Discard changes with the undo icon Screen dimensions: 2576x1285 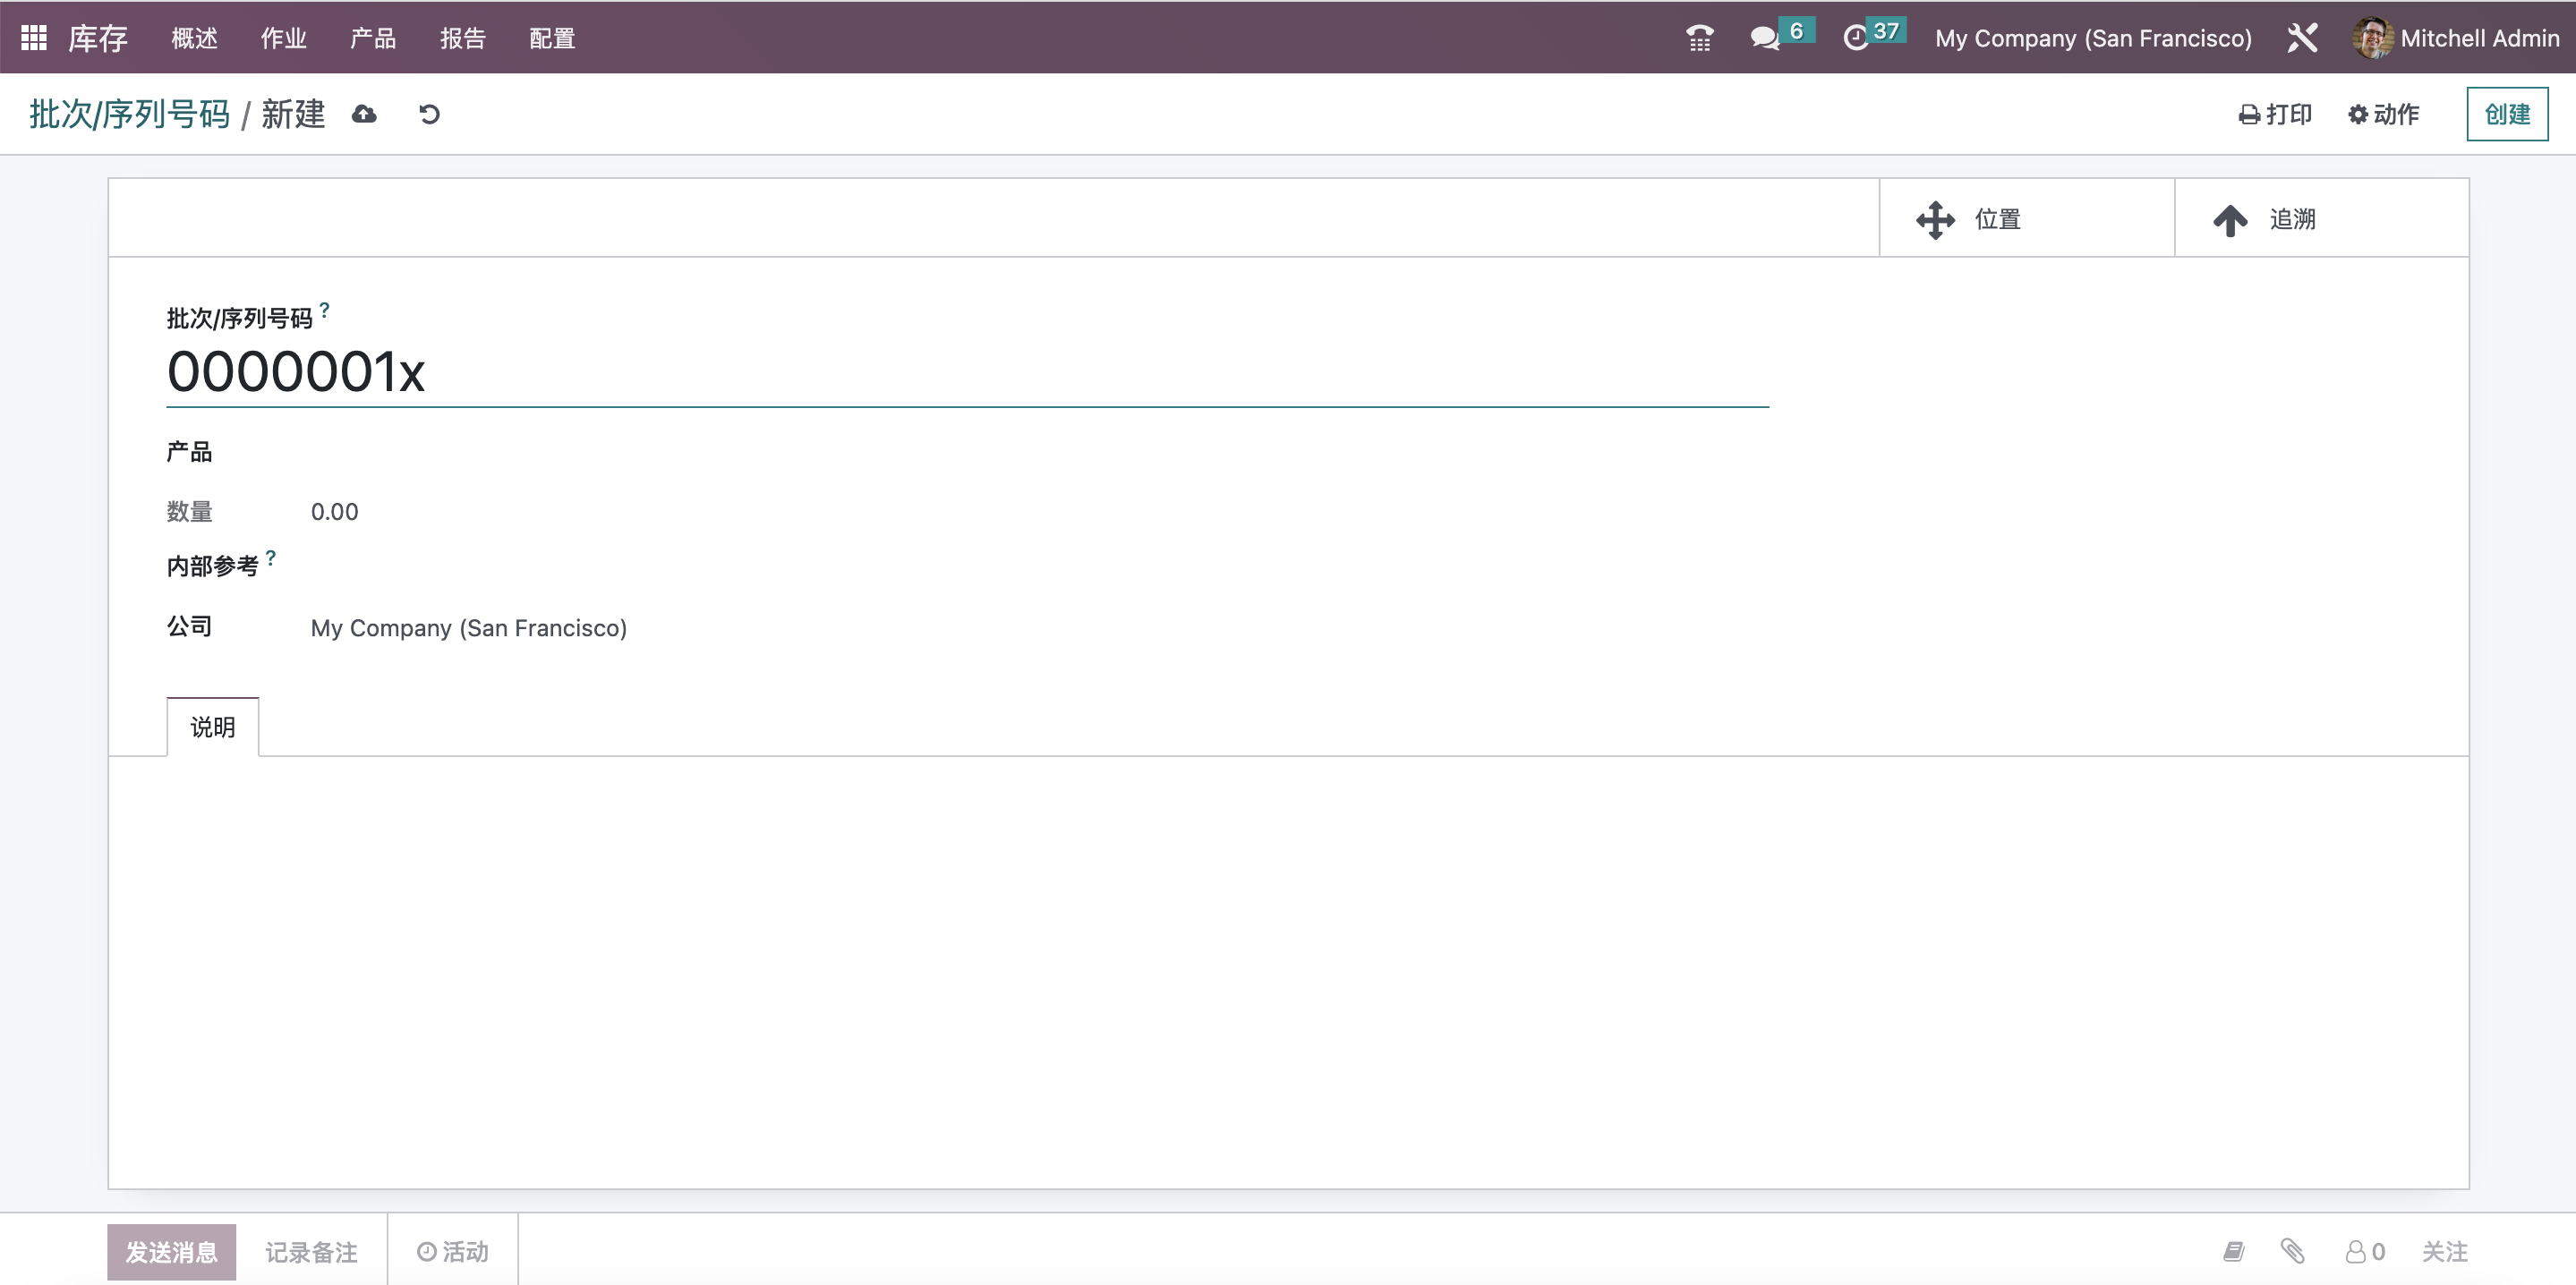point(429,114)
